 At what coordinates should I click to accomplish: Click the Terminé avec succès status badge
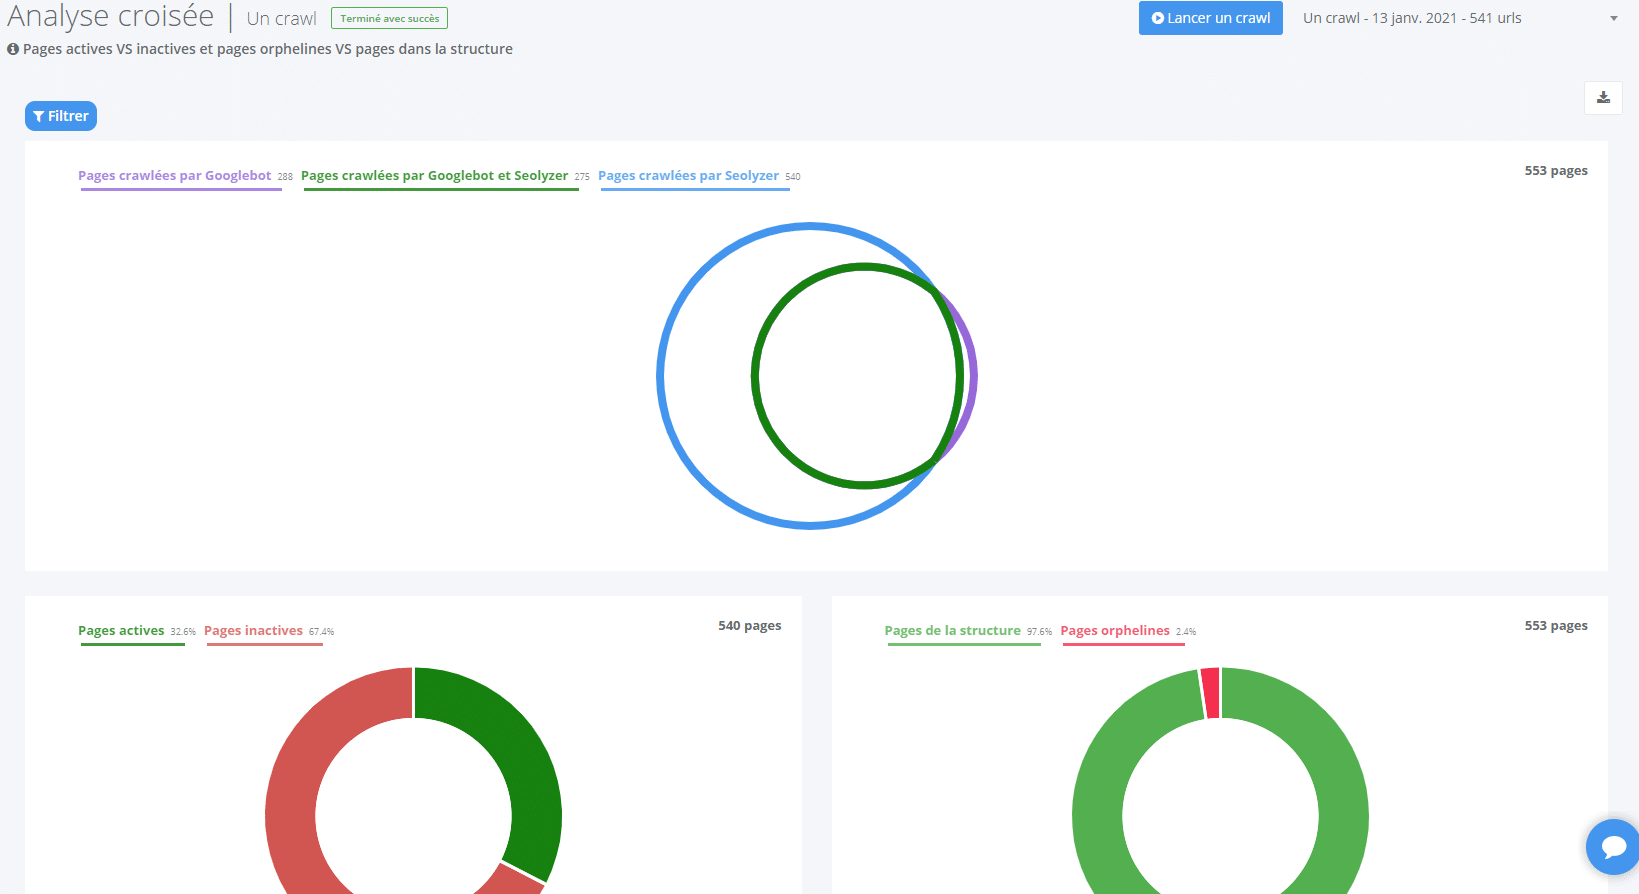[389, 18]
